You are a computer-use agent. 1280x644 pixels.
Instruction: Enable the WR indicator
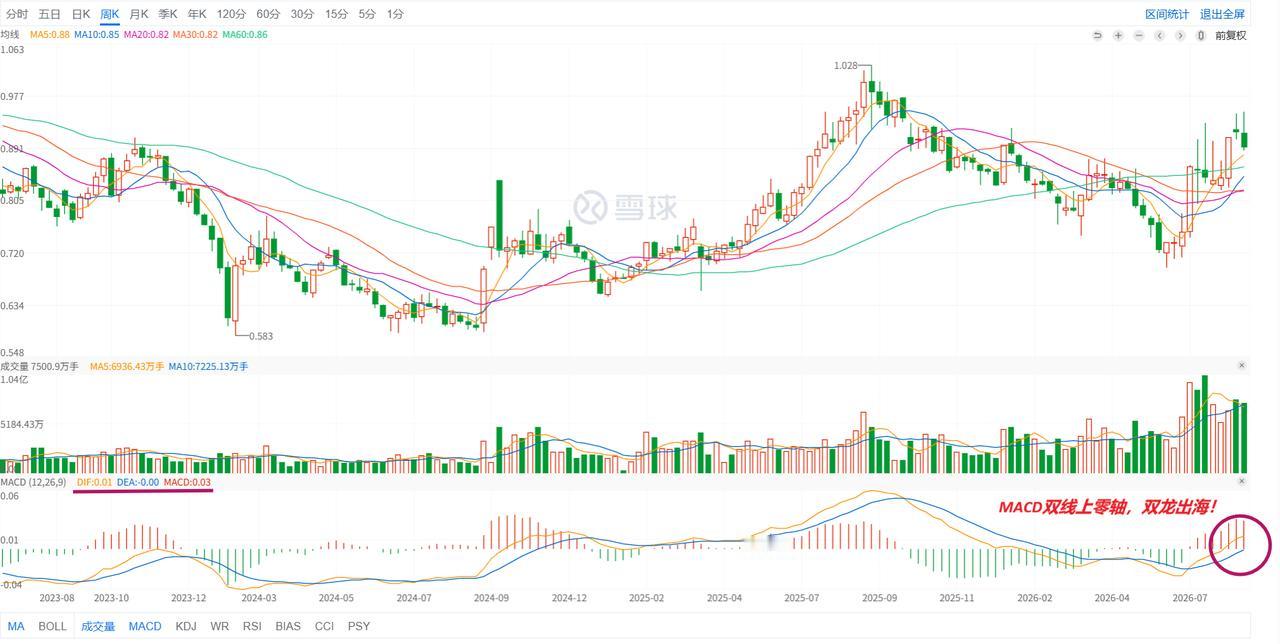pyautogui.click(x=219, y=627)
